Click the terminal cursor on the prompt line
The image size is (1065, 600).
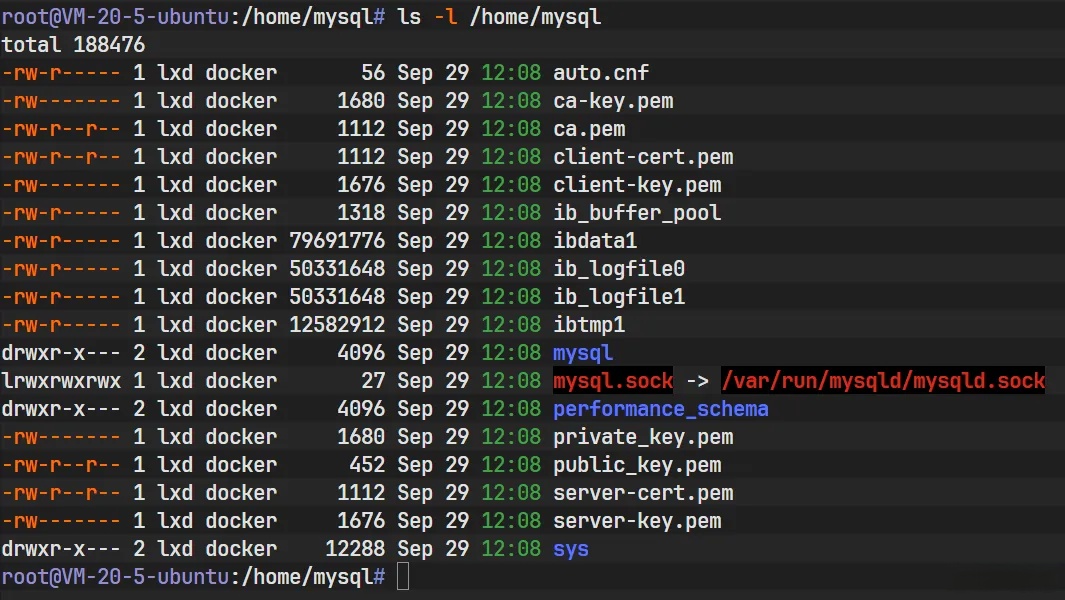402,578
